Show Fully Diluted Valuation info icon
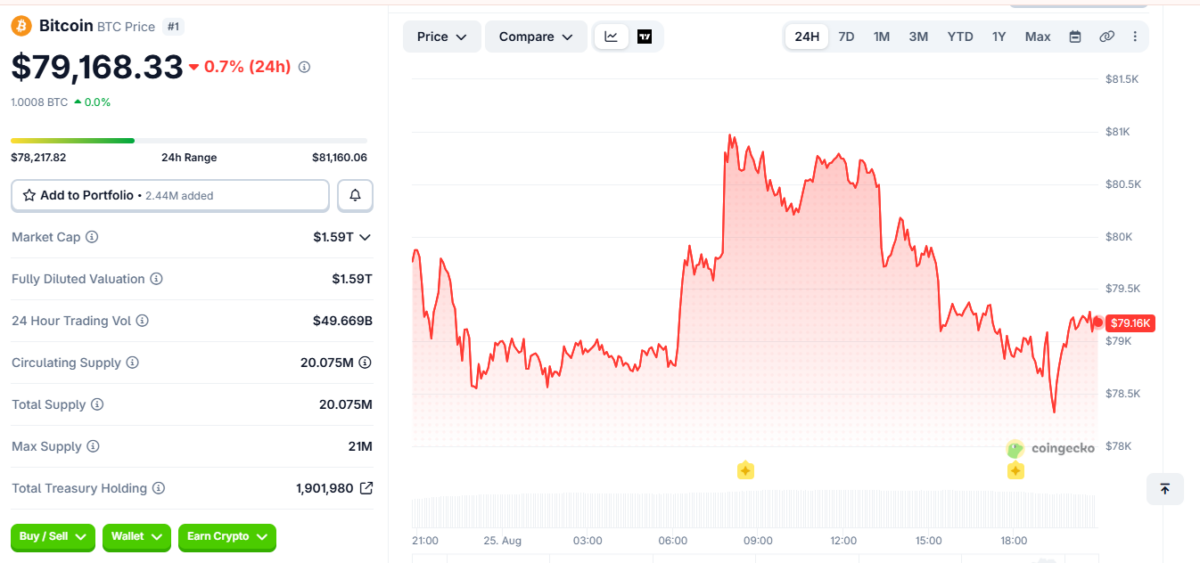Screen dimensions: 1200x563 tap(156, 279)
